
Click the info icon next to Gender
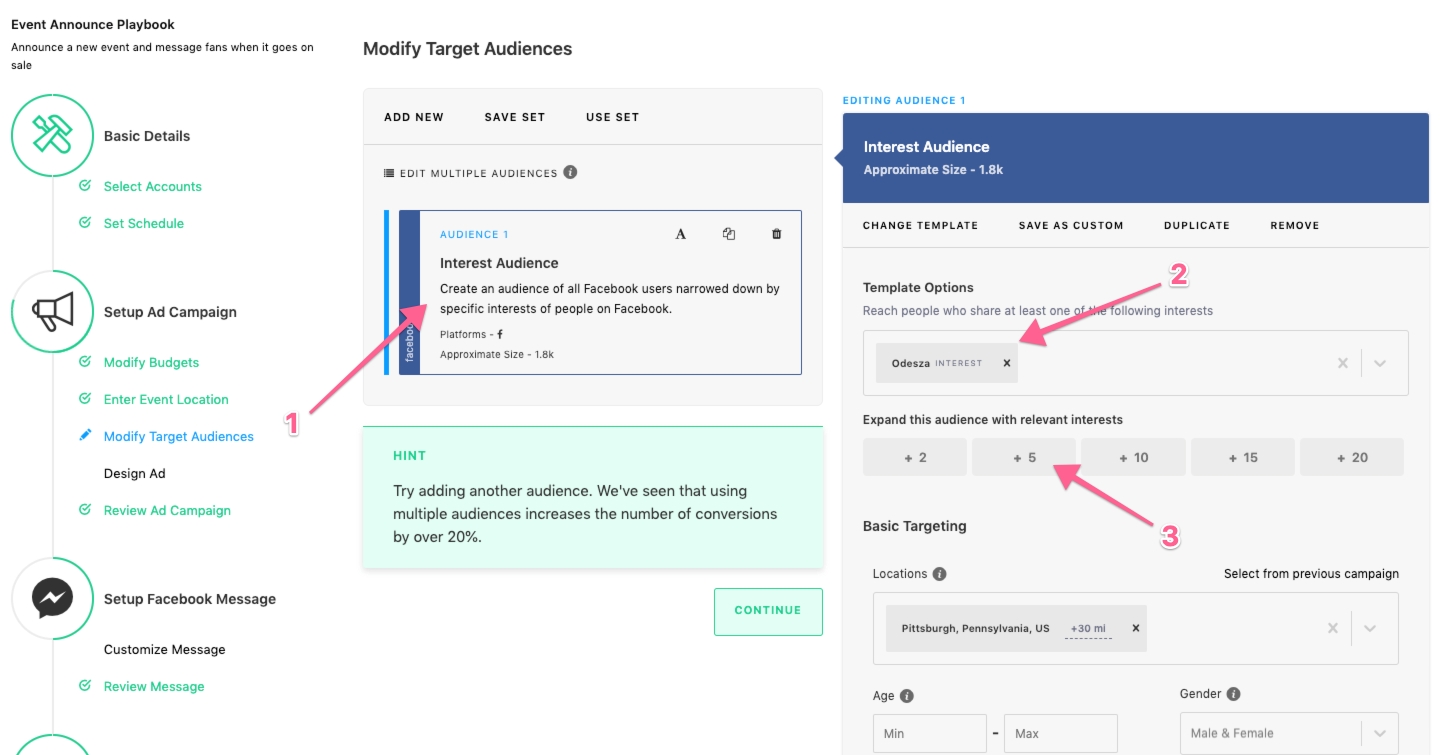(1233, 694)
